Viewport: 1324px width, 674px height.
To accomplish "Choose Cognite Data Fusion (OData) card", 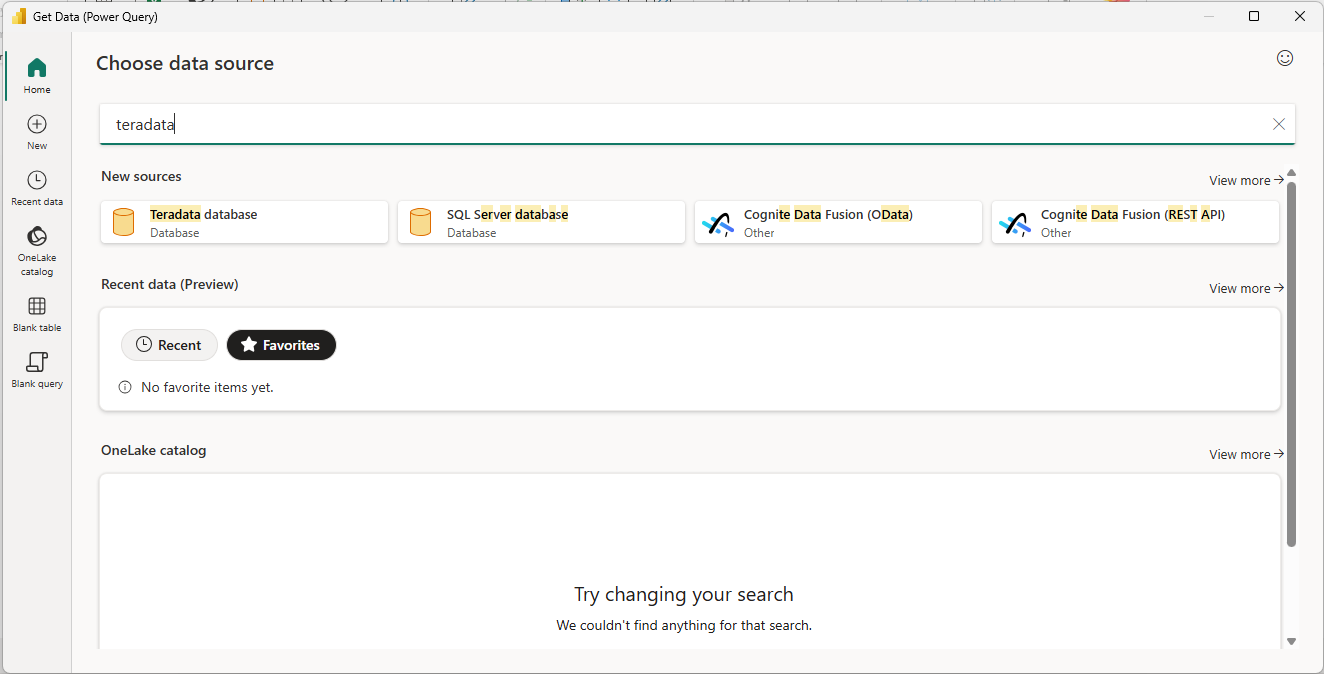I will tap(838, 222).
